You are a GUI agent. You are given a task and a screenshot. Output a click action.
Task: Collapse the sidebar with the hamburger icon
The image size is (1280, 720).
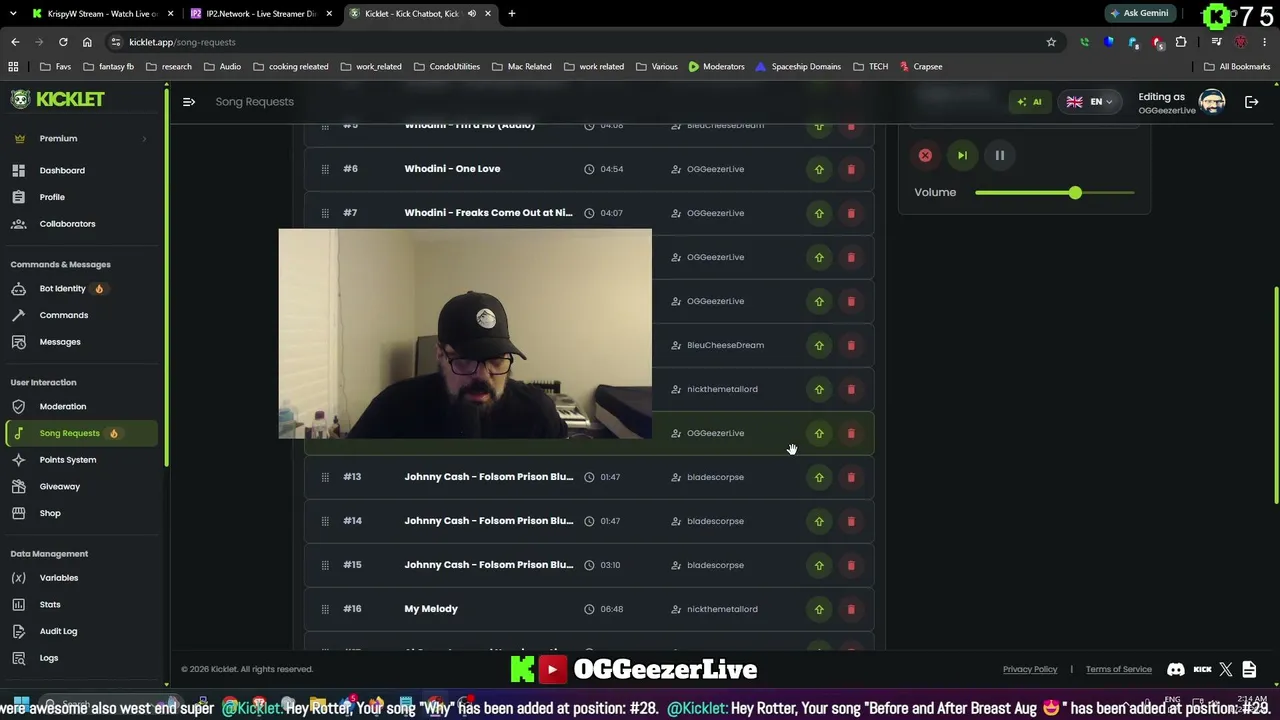tap(189, 102)
